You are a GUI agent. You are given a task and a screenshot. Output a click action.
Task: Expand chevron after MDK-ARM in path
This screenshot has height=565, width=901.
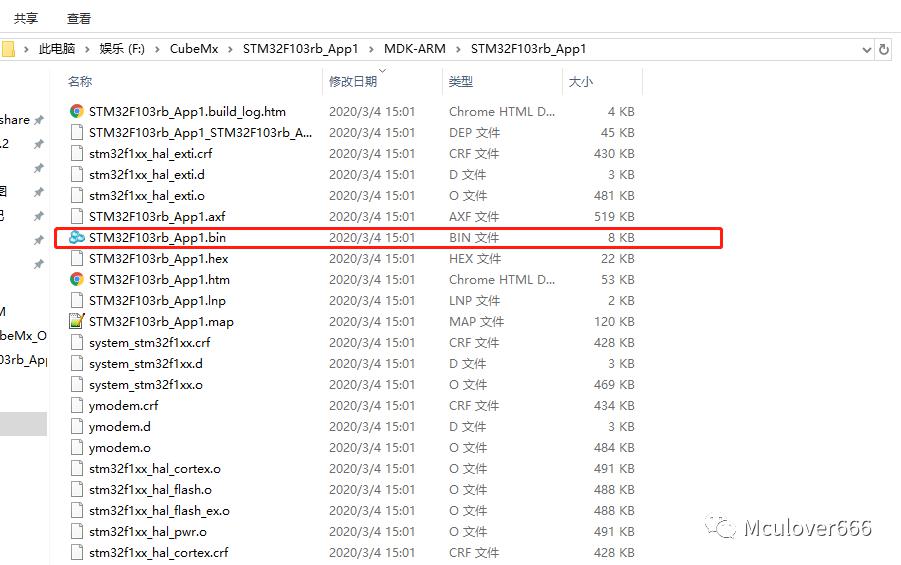click(x=458, y=49)
